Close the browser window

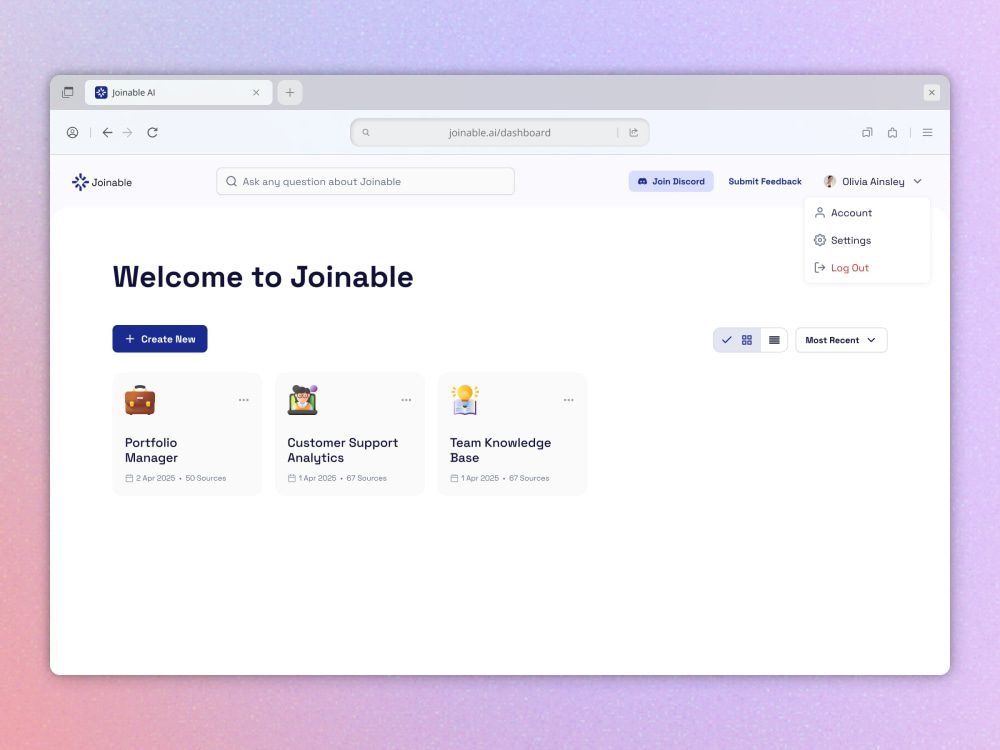[x=932, y=92]
